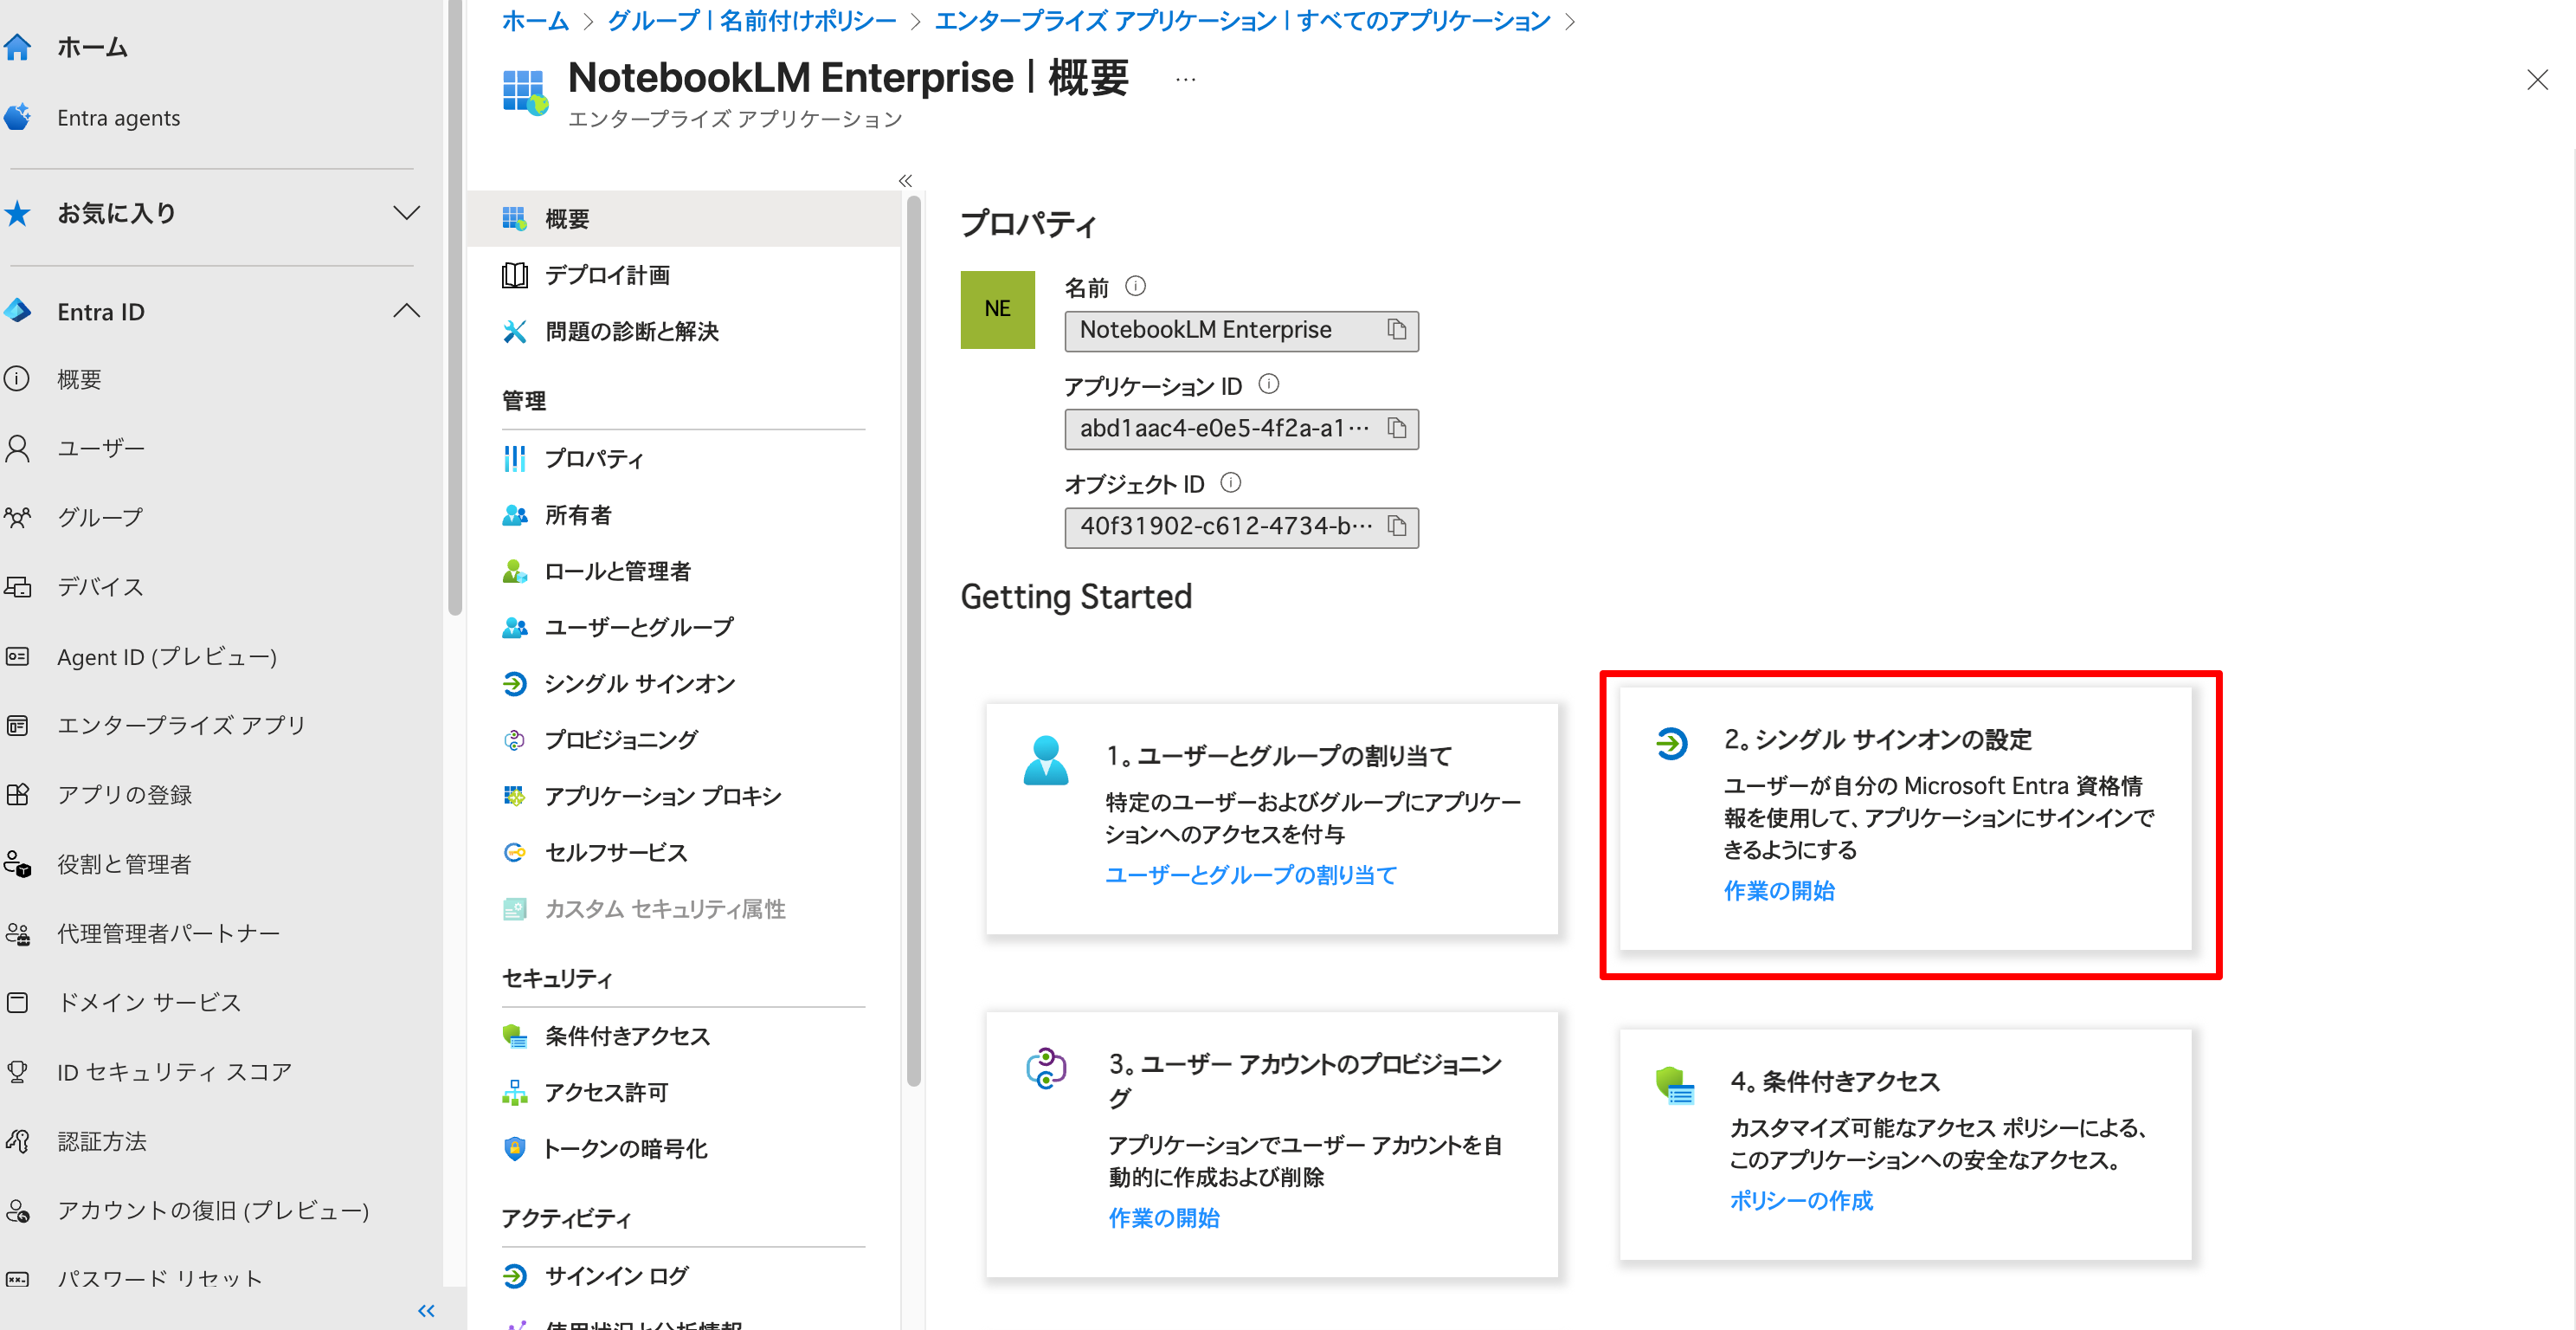Copy the オブジェクト ID value
2576x1330 pixels.
tap(1398, 527)
